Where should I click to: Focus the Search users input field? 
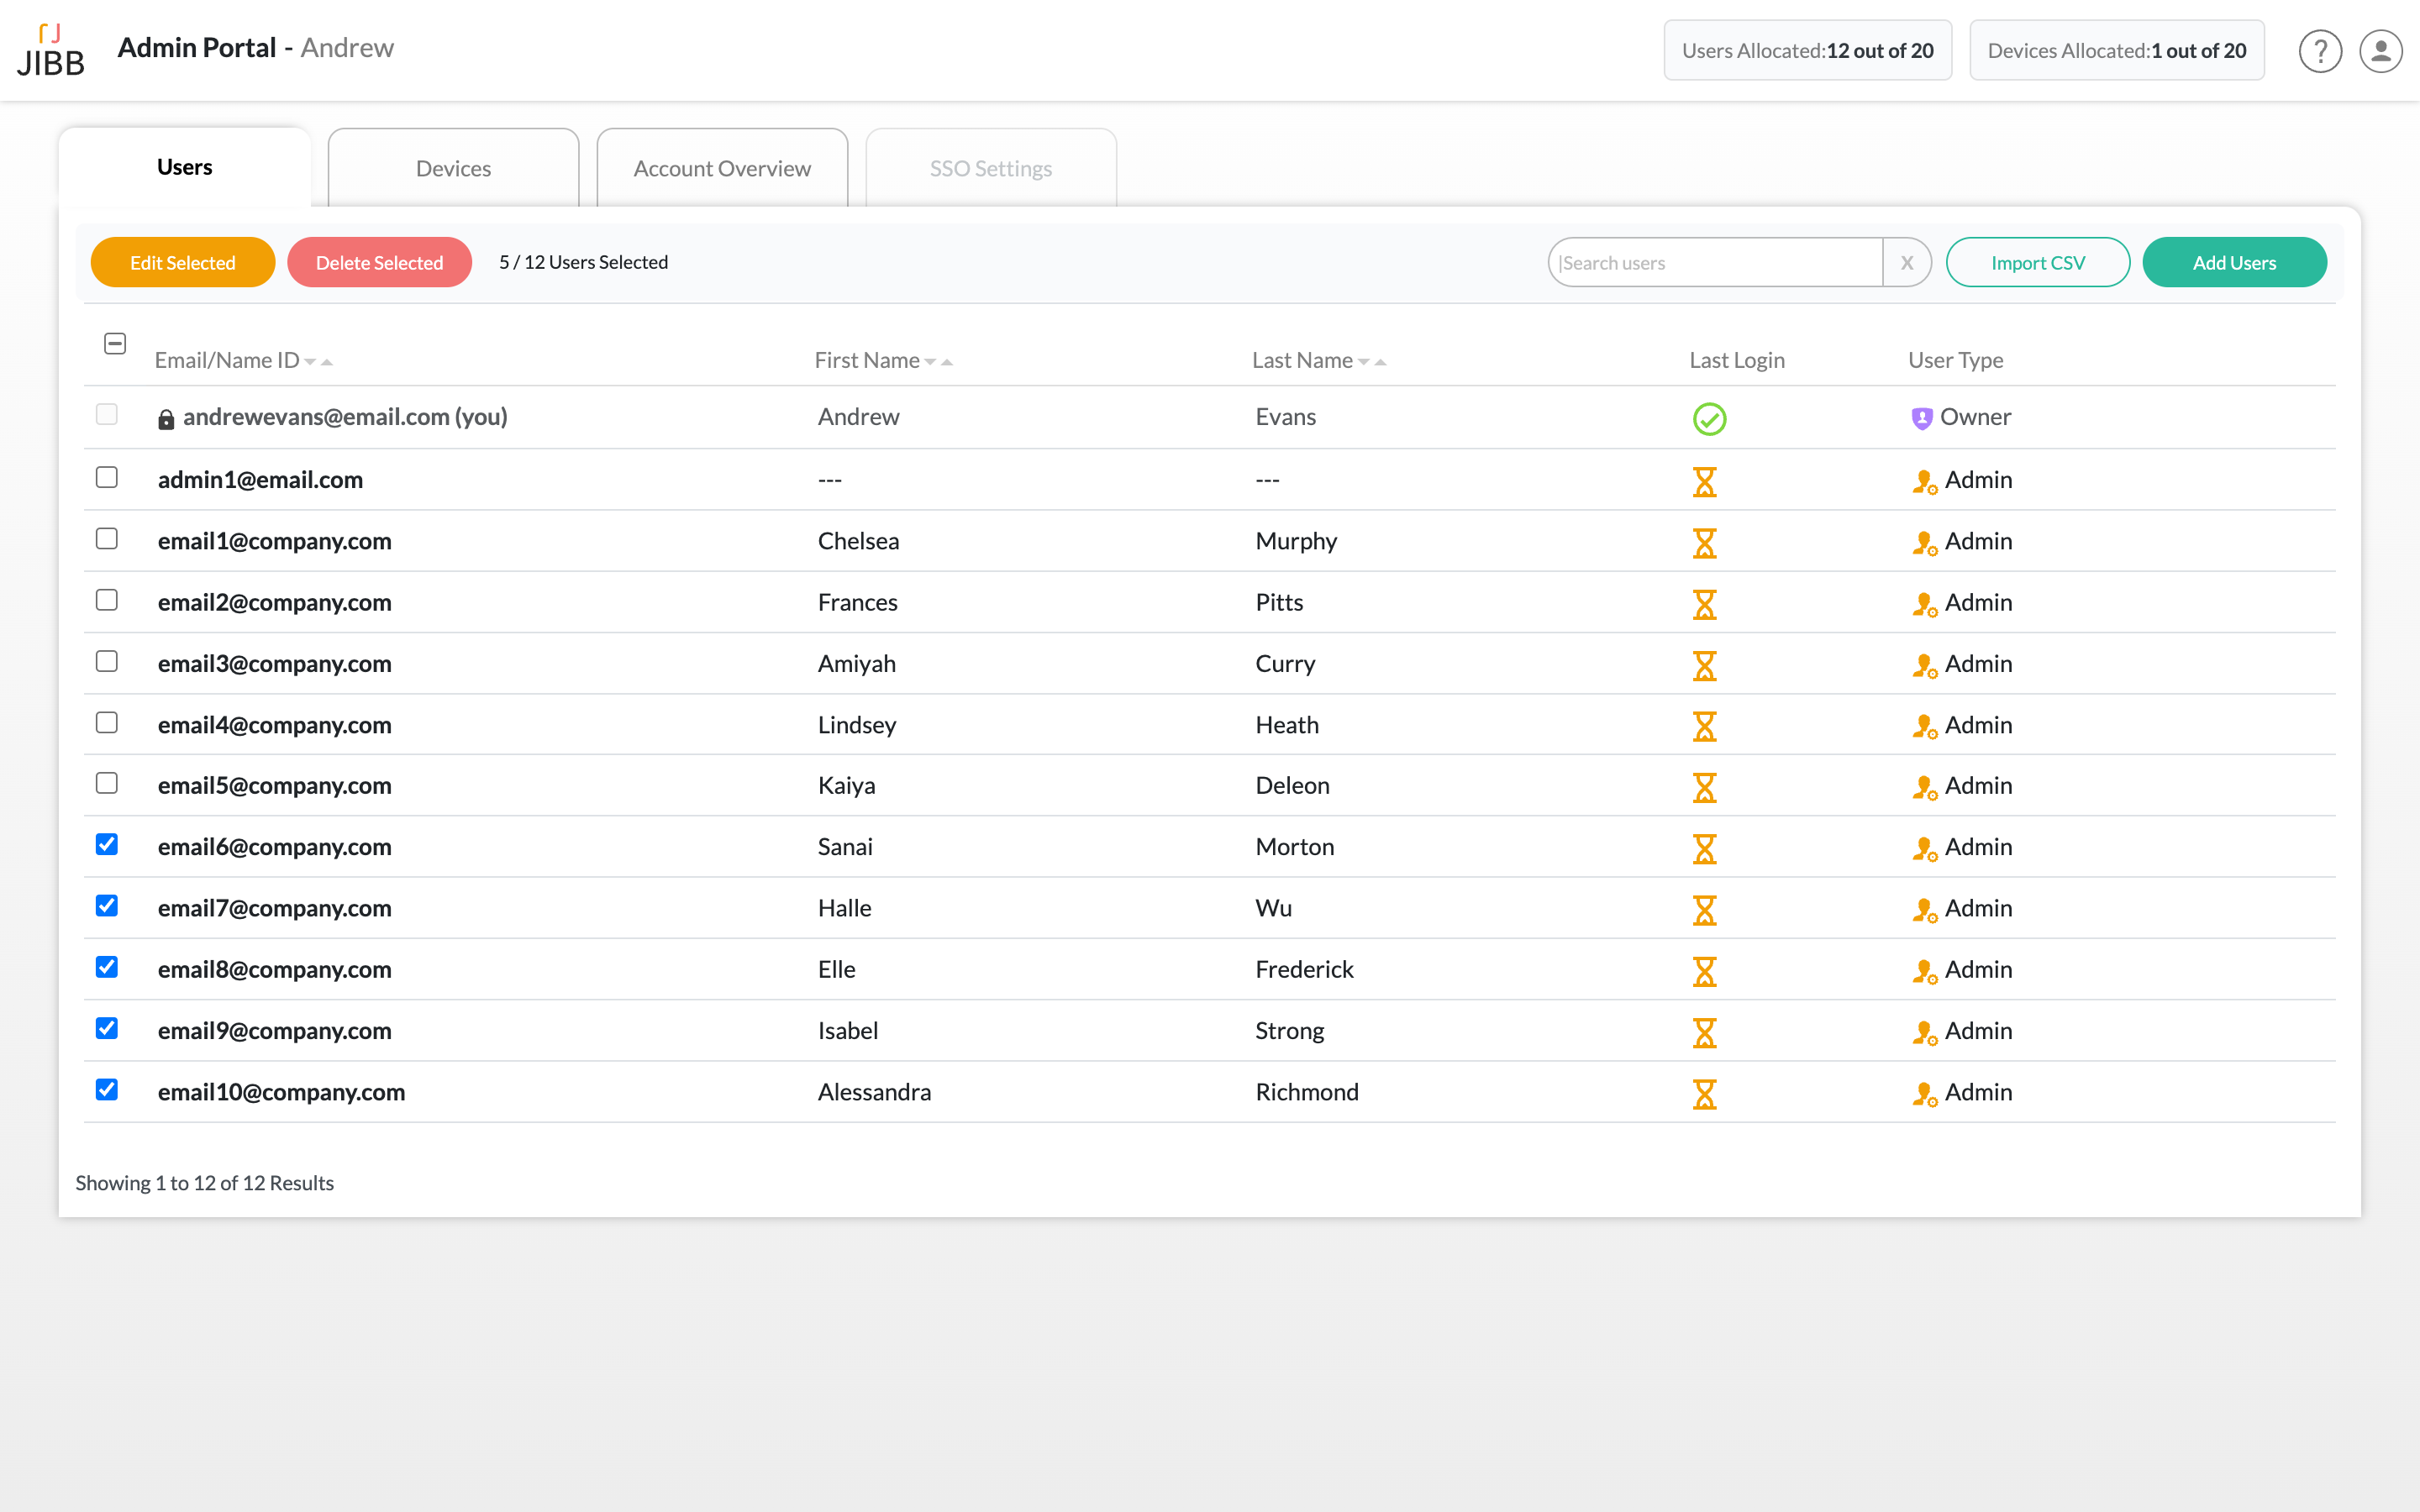[1716, 262]
